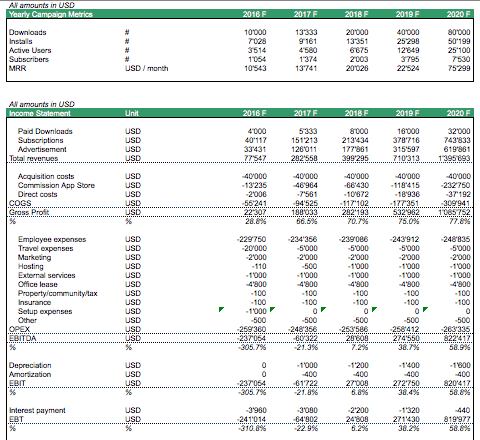Select Interest payment value -3'960
Viewport: 480px width, 440px height.
point(256,410)
